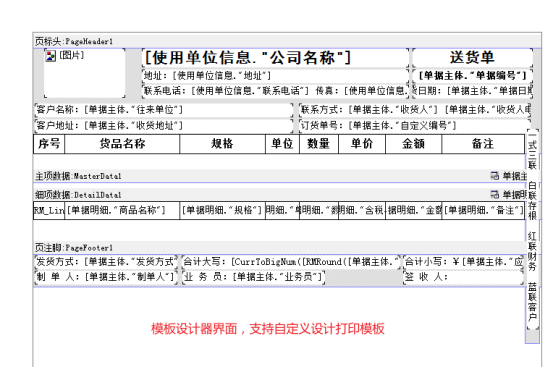Select the company name title field
Image resolution: width=554 pixels, height=368 pixels.
click(276, 58)
